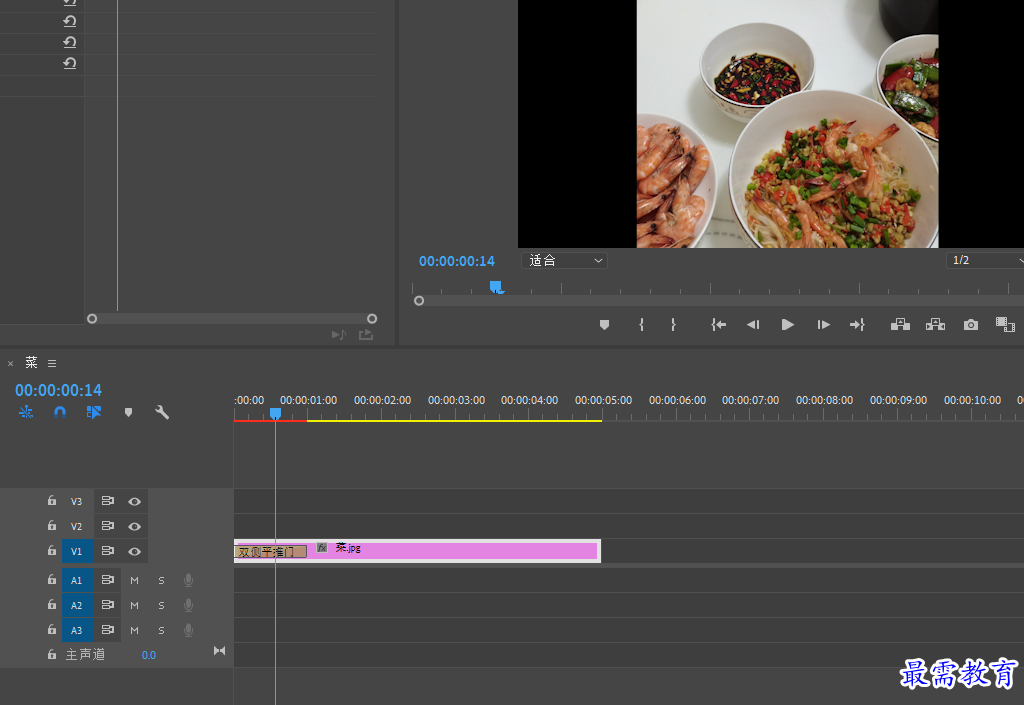
Task: Close the 菜 sequence tab
Action: click(x=10, y=364)
